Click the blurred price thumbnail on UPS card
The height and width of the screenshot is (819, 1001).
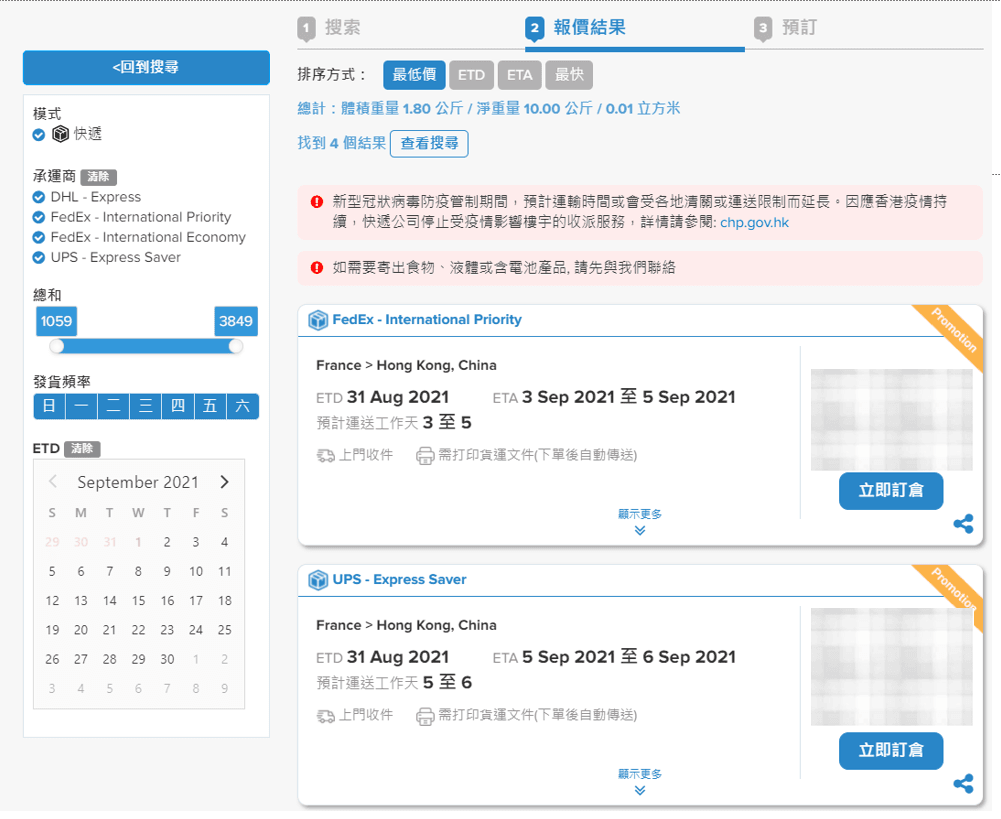click(x=891, y=667)
